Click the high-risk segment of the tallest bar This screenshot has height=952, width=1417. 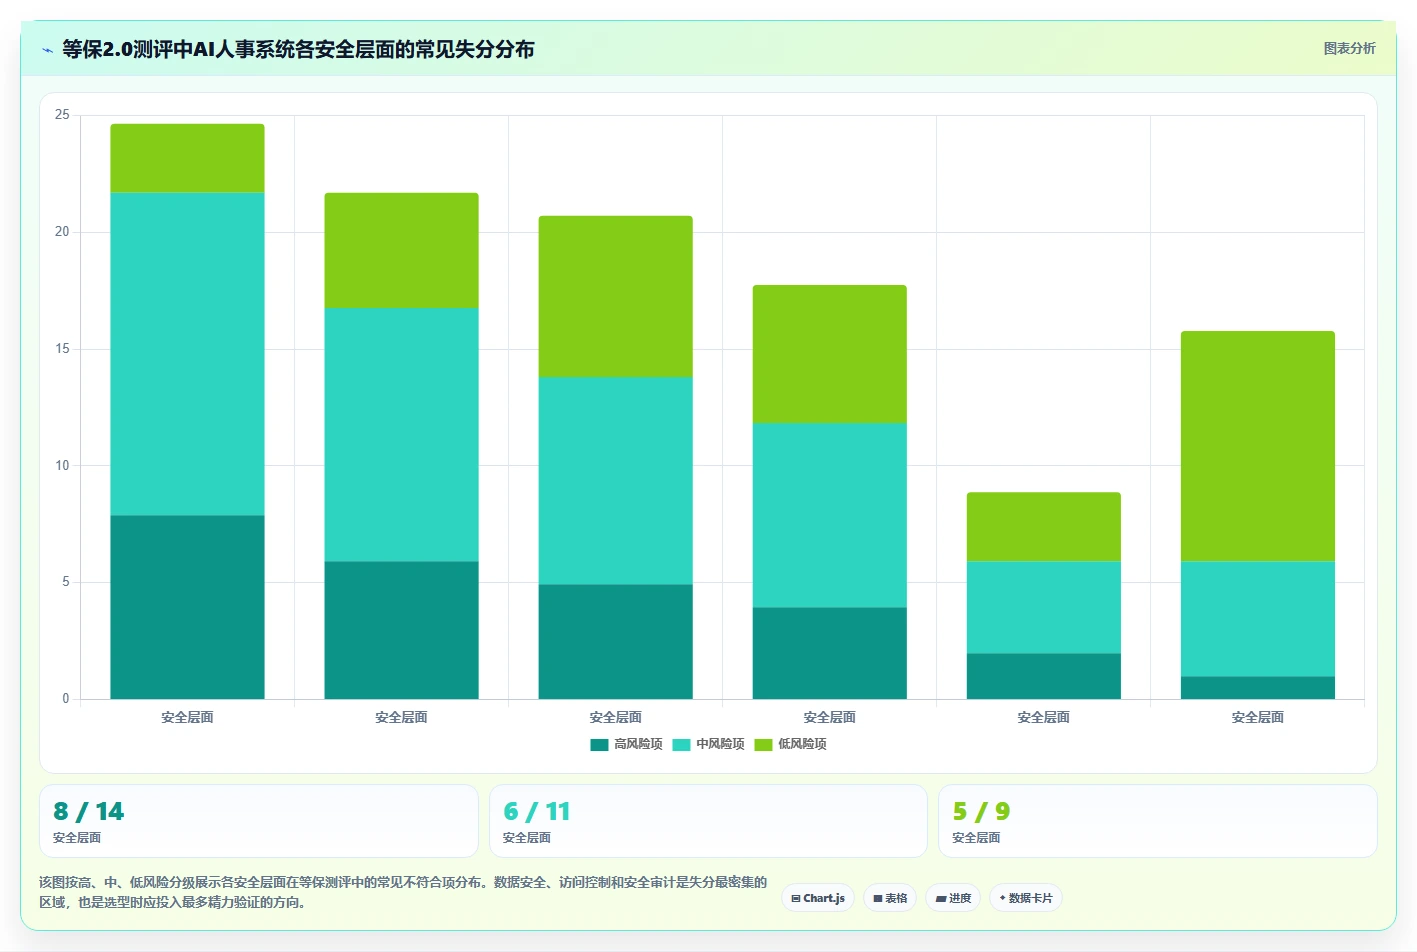[x=187, y=607]
